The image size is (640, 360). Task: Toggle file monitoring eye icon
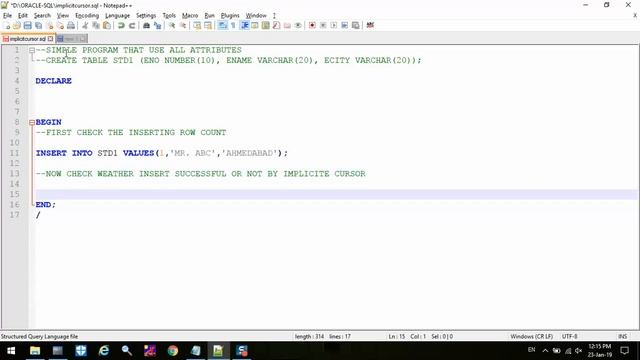pos(298,25)
